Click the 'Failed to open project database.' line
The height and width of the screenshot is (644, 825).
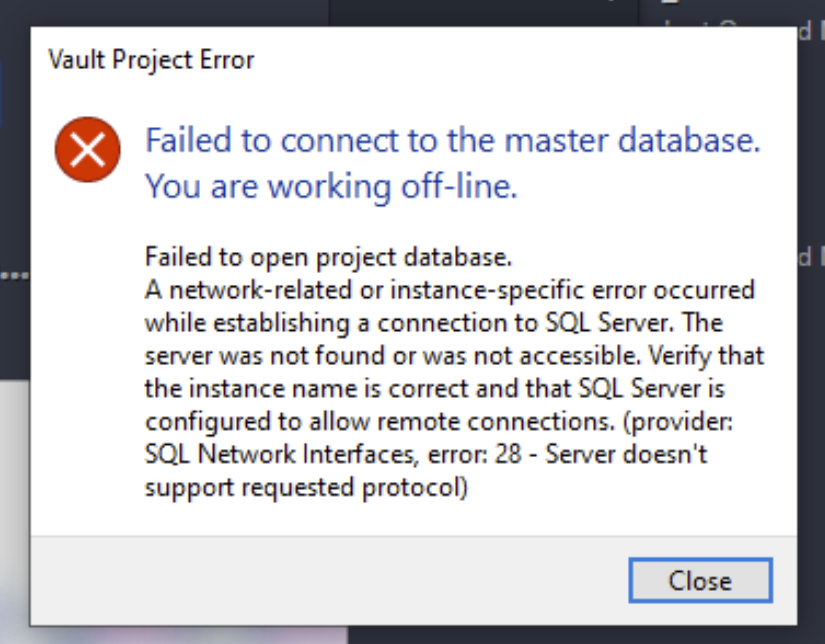[328, 257]
